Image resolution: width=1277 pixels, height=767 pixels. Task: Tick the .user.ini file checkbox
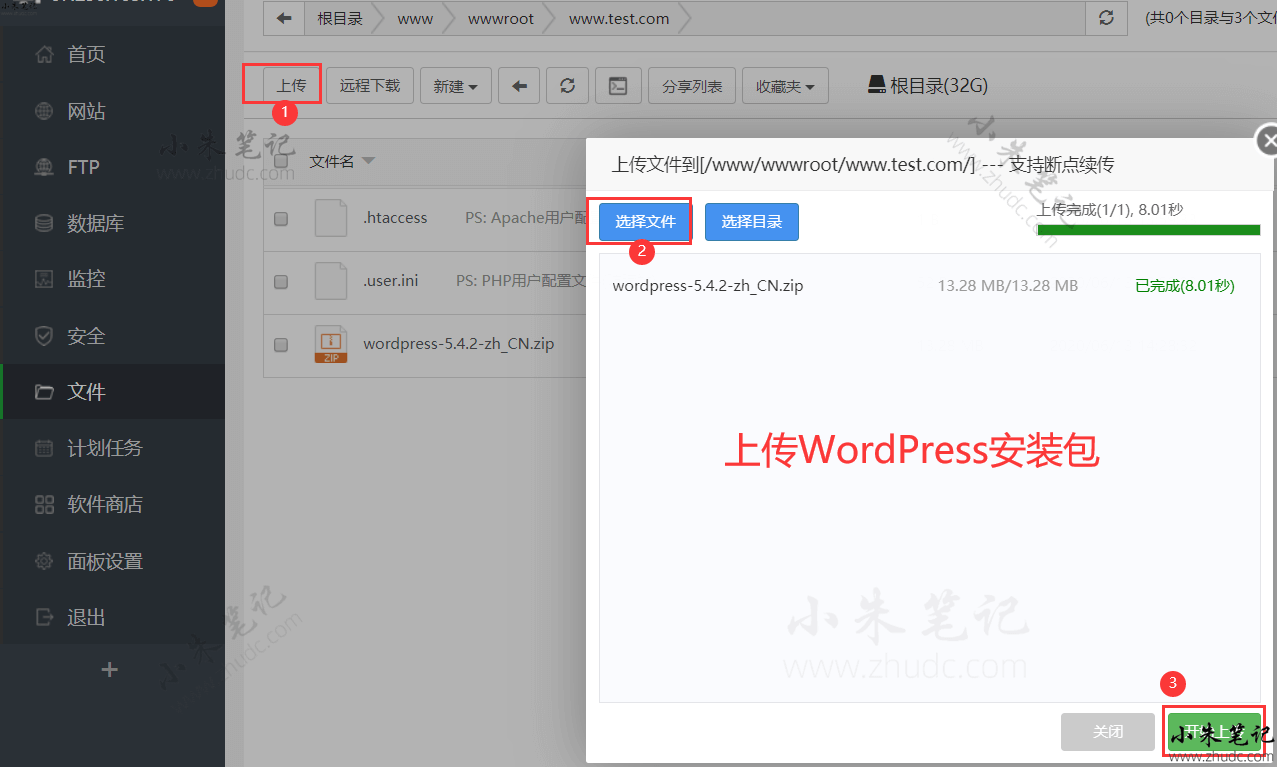(281, 281)
